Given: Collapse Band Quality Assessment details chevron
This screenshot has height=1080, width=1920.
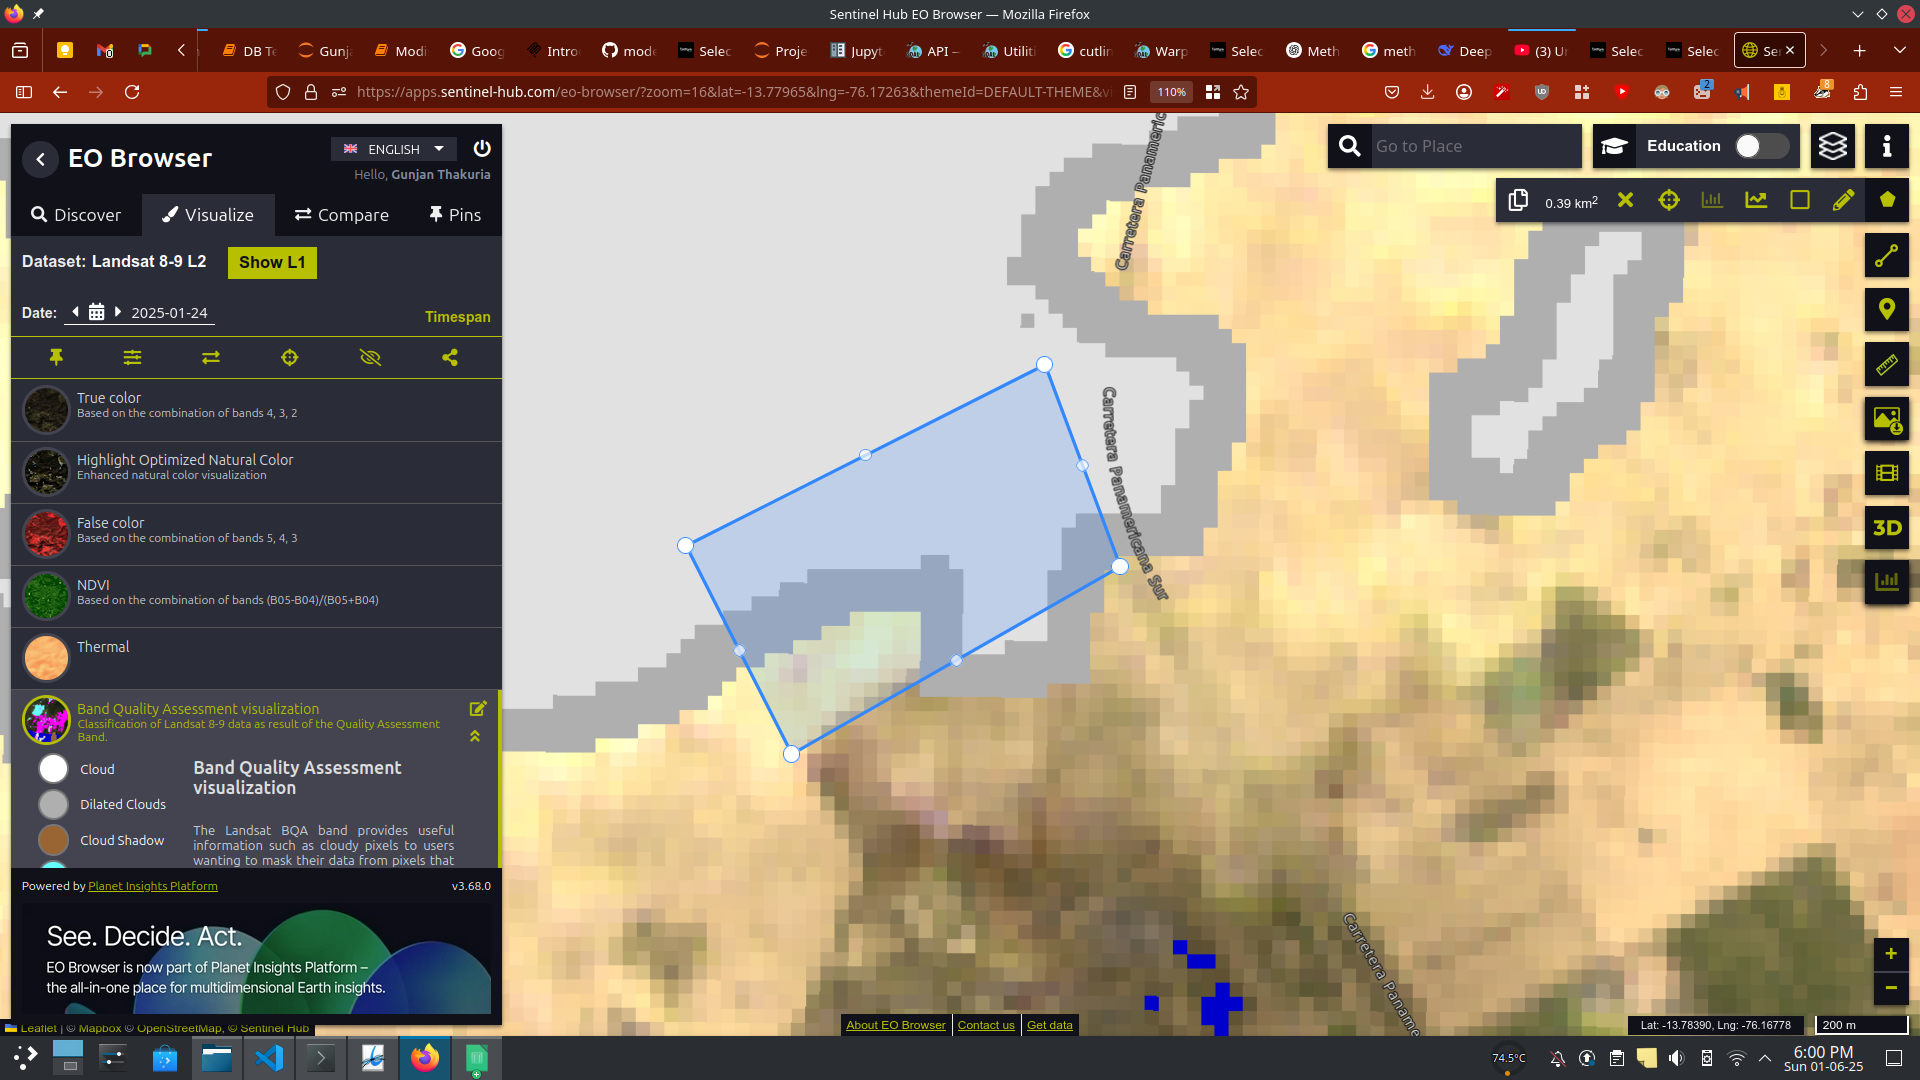Looking at the screenshot, I should (475, 736).
